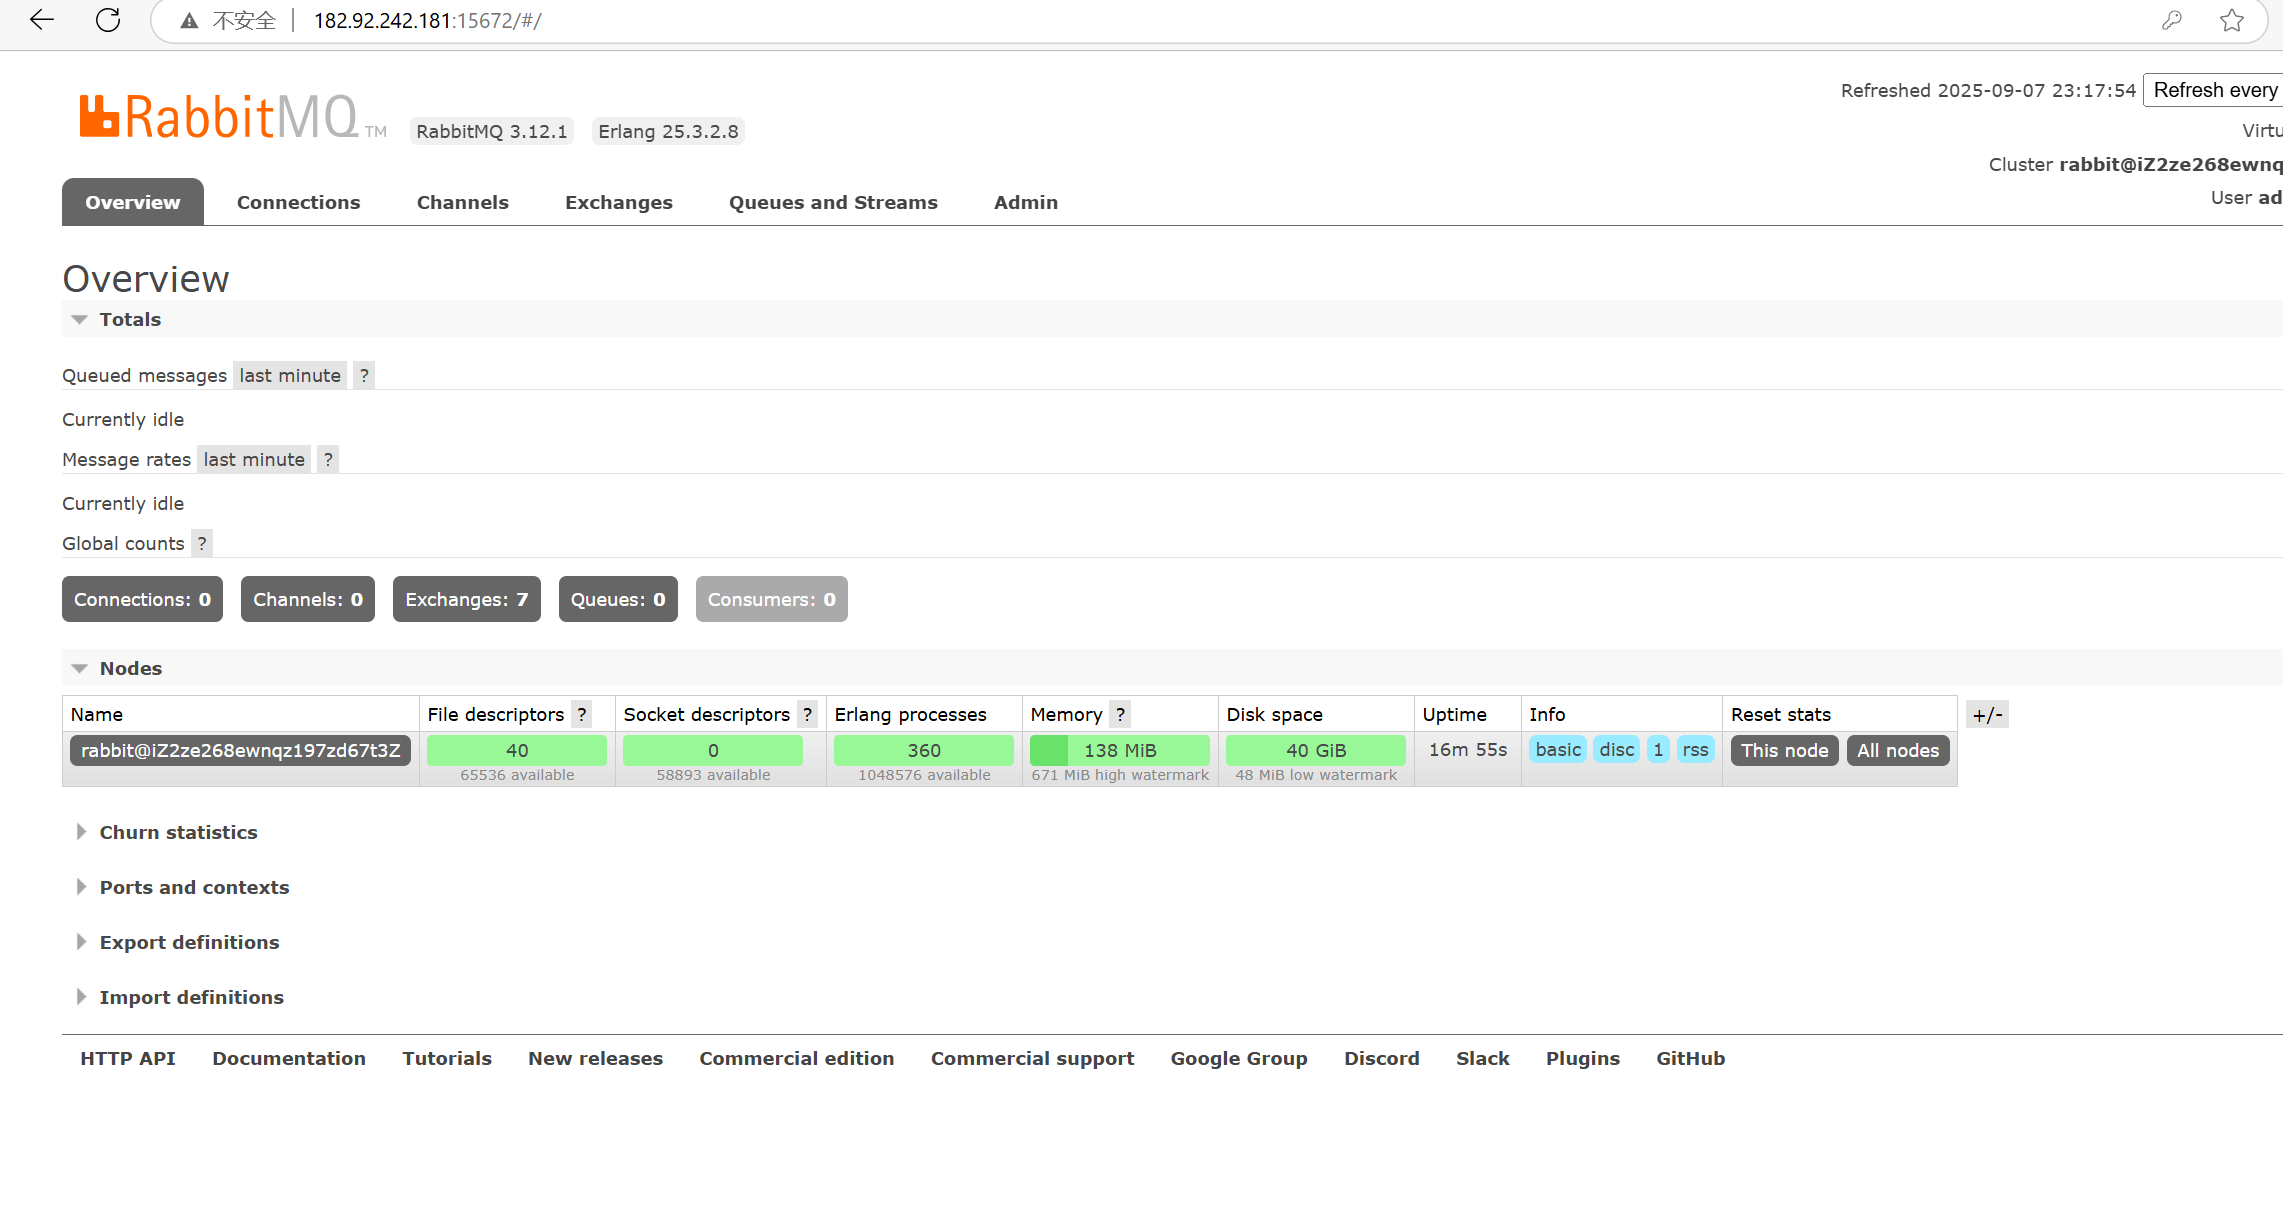This screenshot has width=2283, height=1232.
Task: Click the basic info tag
Action: point(1558,749)
